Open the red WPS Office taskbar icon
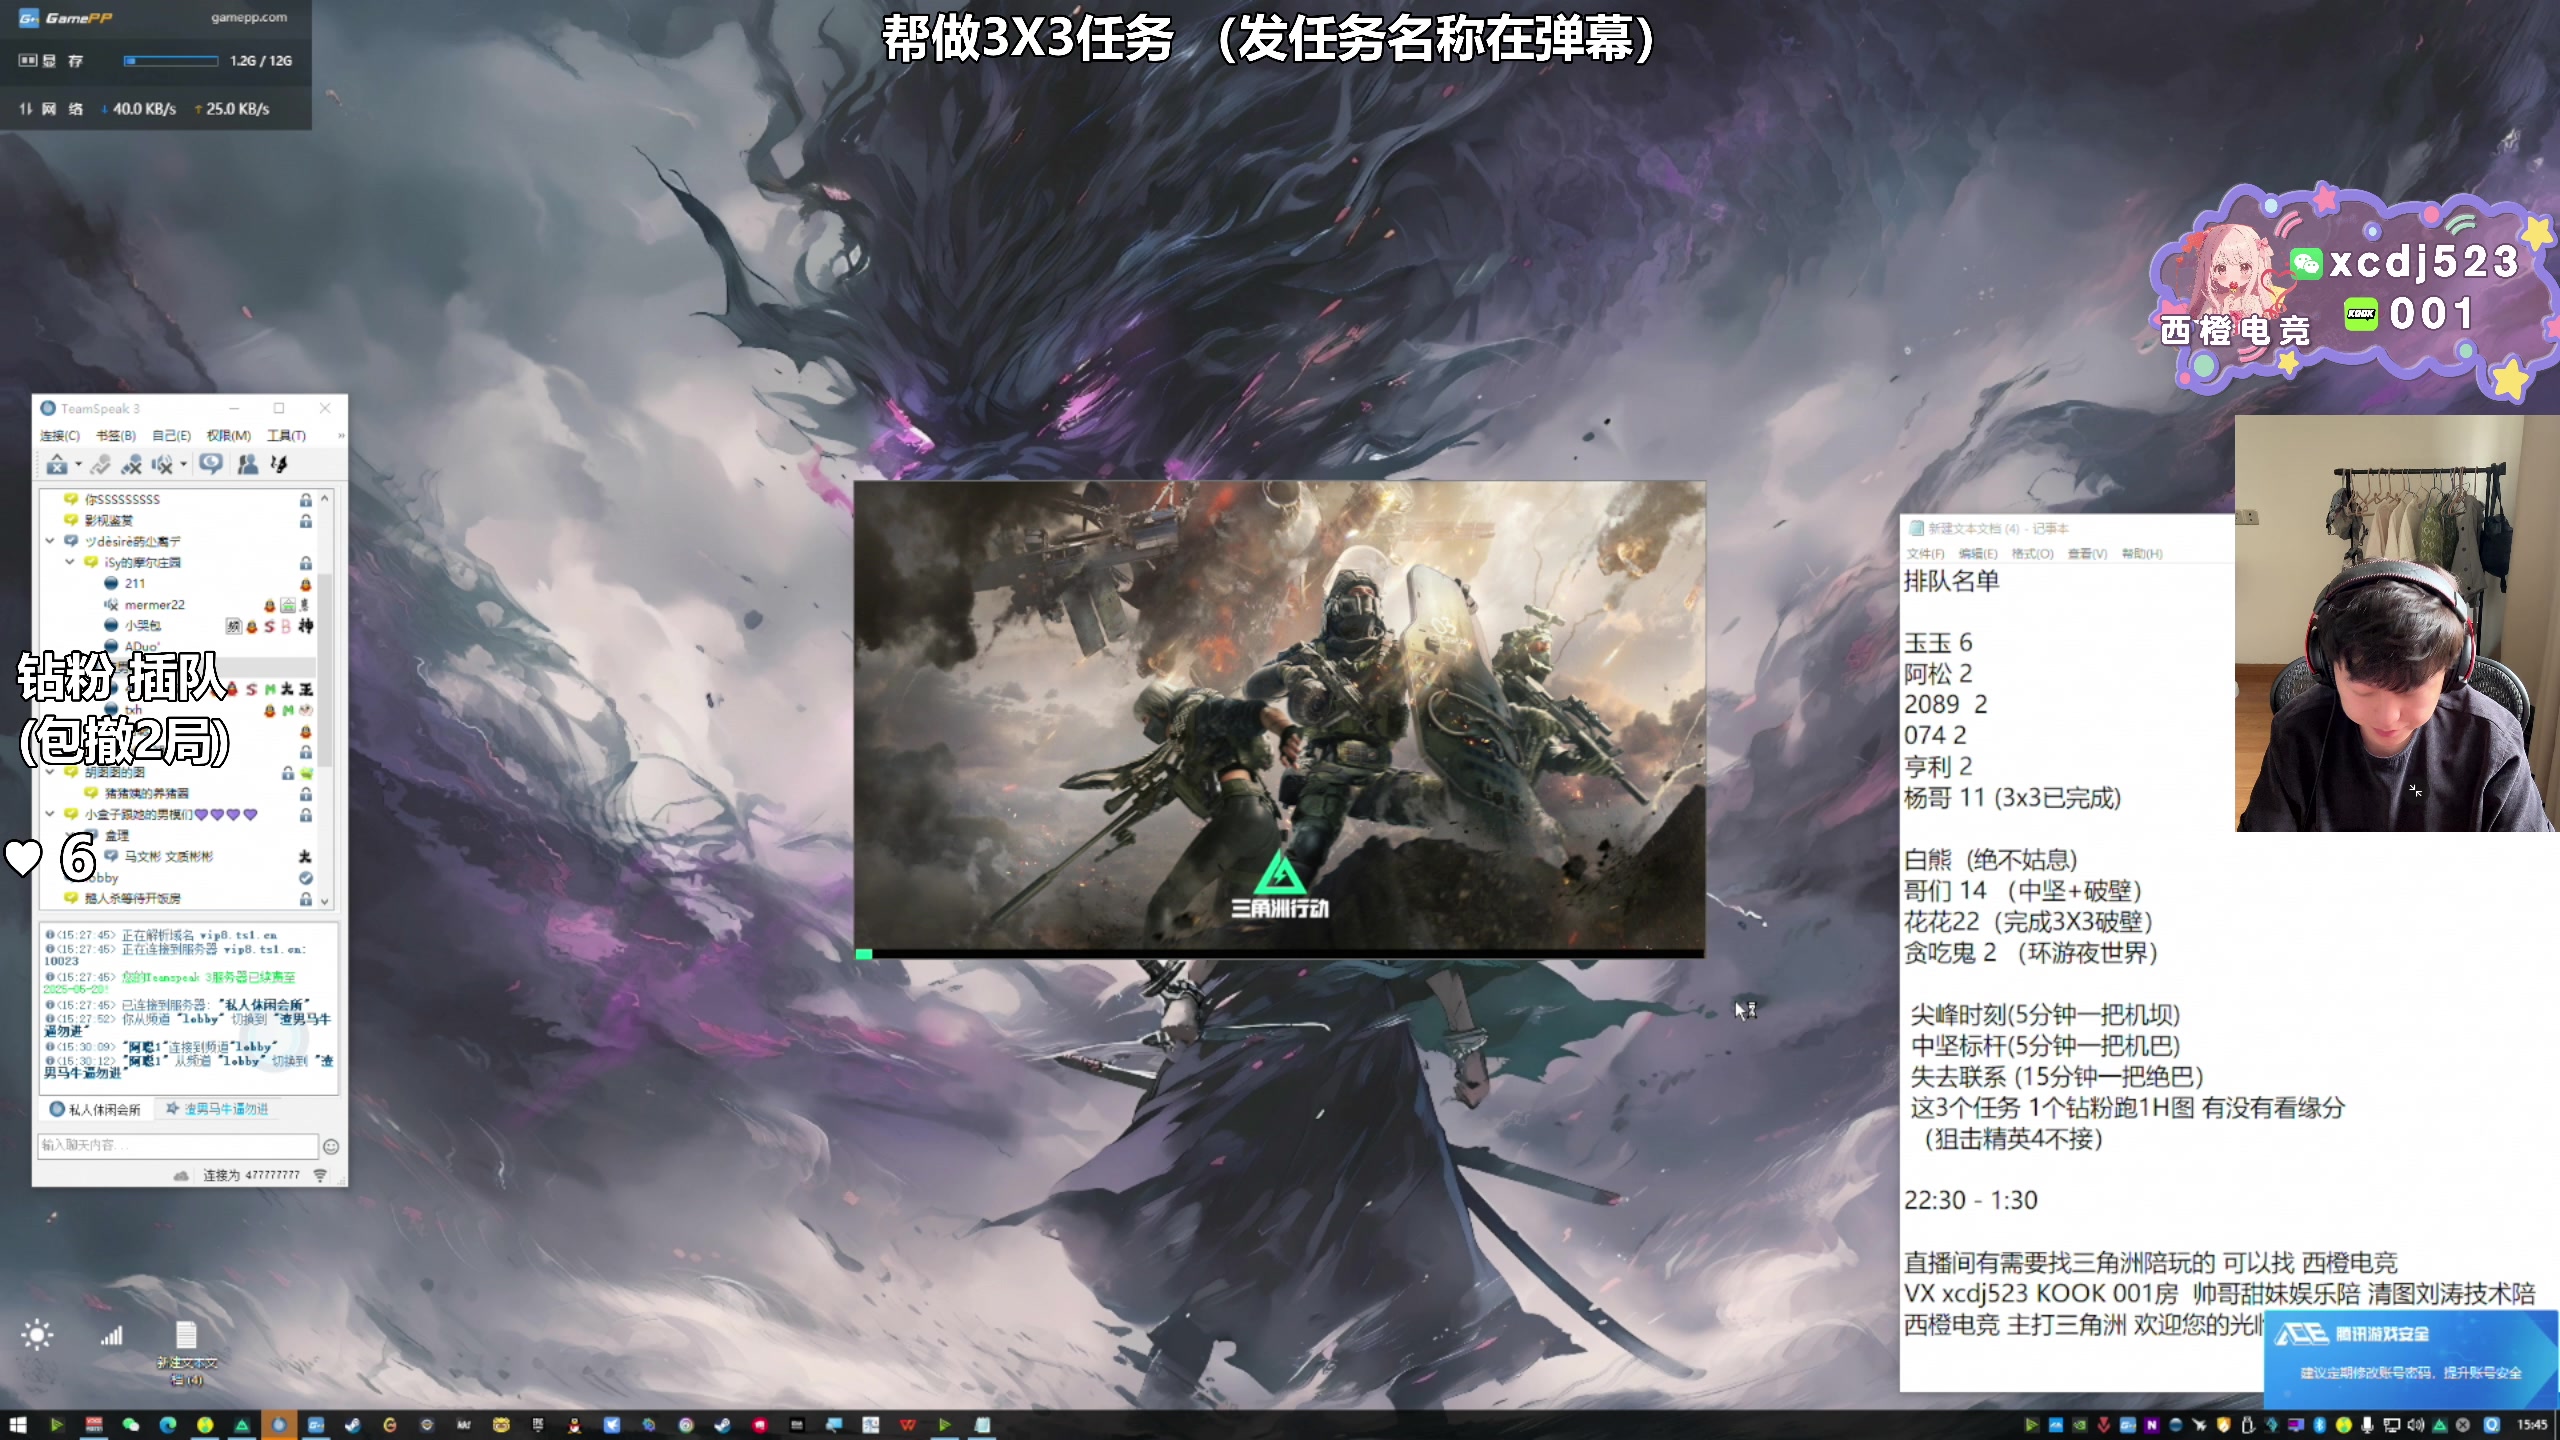 point(908,1425)
